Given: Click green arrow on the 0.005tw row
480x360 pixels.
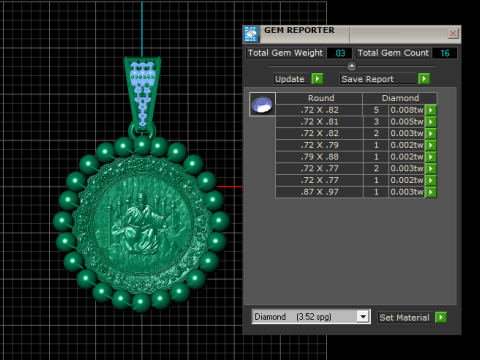Looking at the screenshot, I should (x=431, y=122).
